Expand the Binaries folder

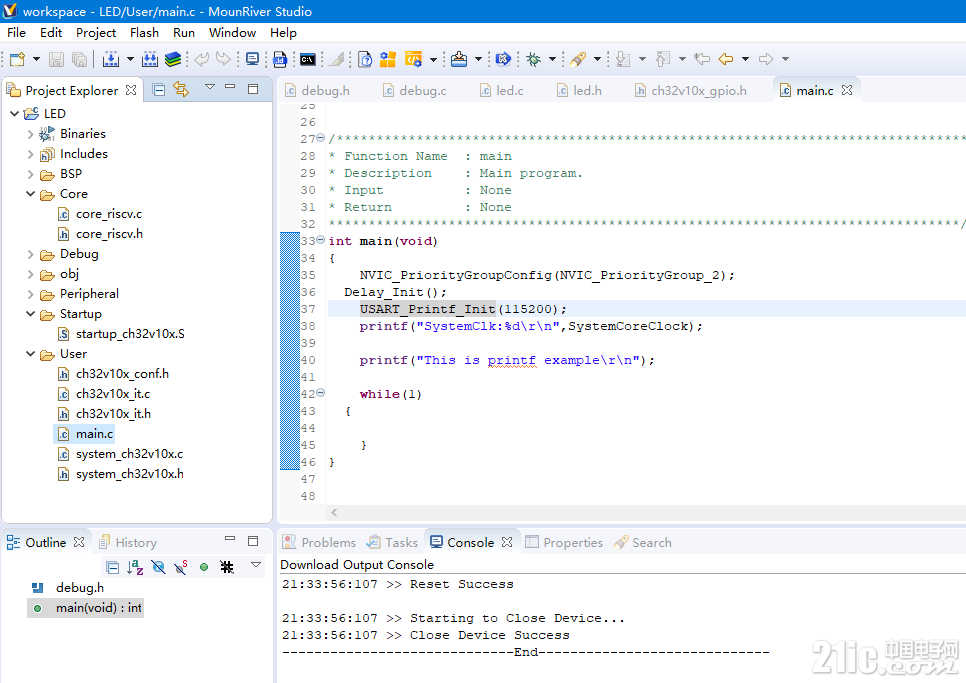[30, 134]
